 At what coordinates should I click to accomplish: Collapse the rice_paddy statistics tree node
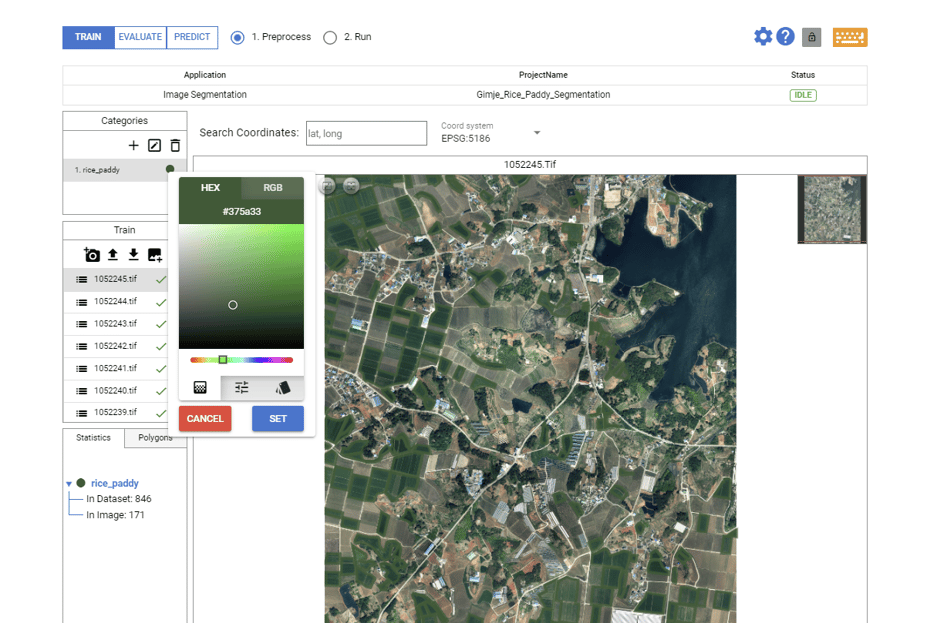(69, 484)
